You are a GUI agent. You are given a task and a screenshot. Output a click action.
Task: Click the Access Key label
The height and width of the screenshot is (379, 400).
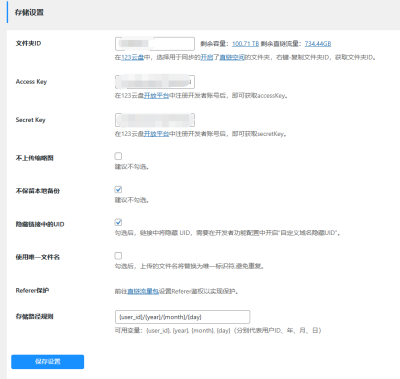[31, 82]
